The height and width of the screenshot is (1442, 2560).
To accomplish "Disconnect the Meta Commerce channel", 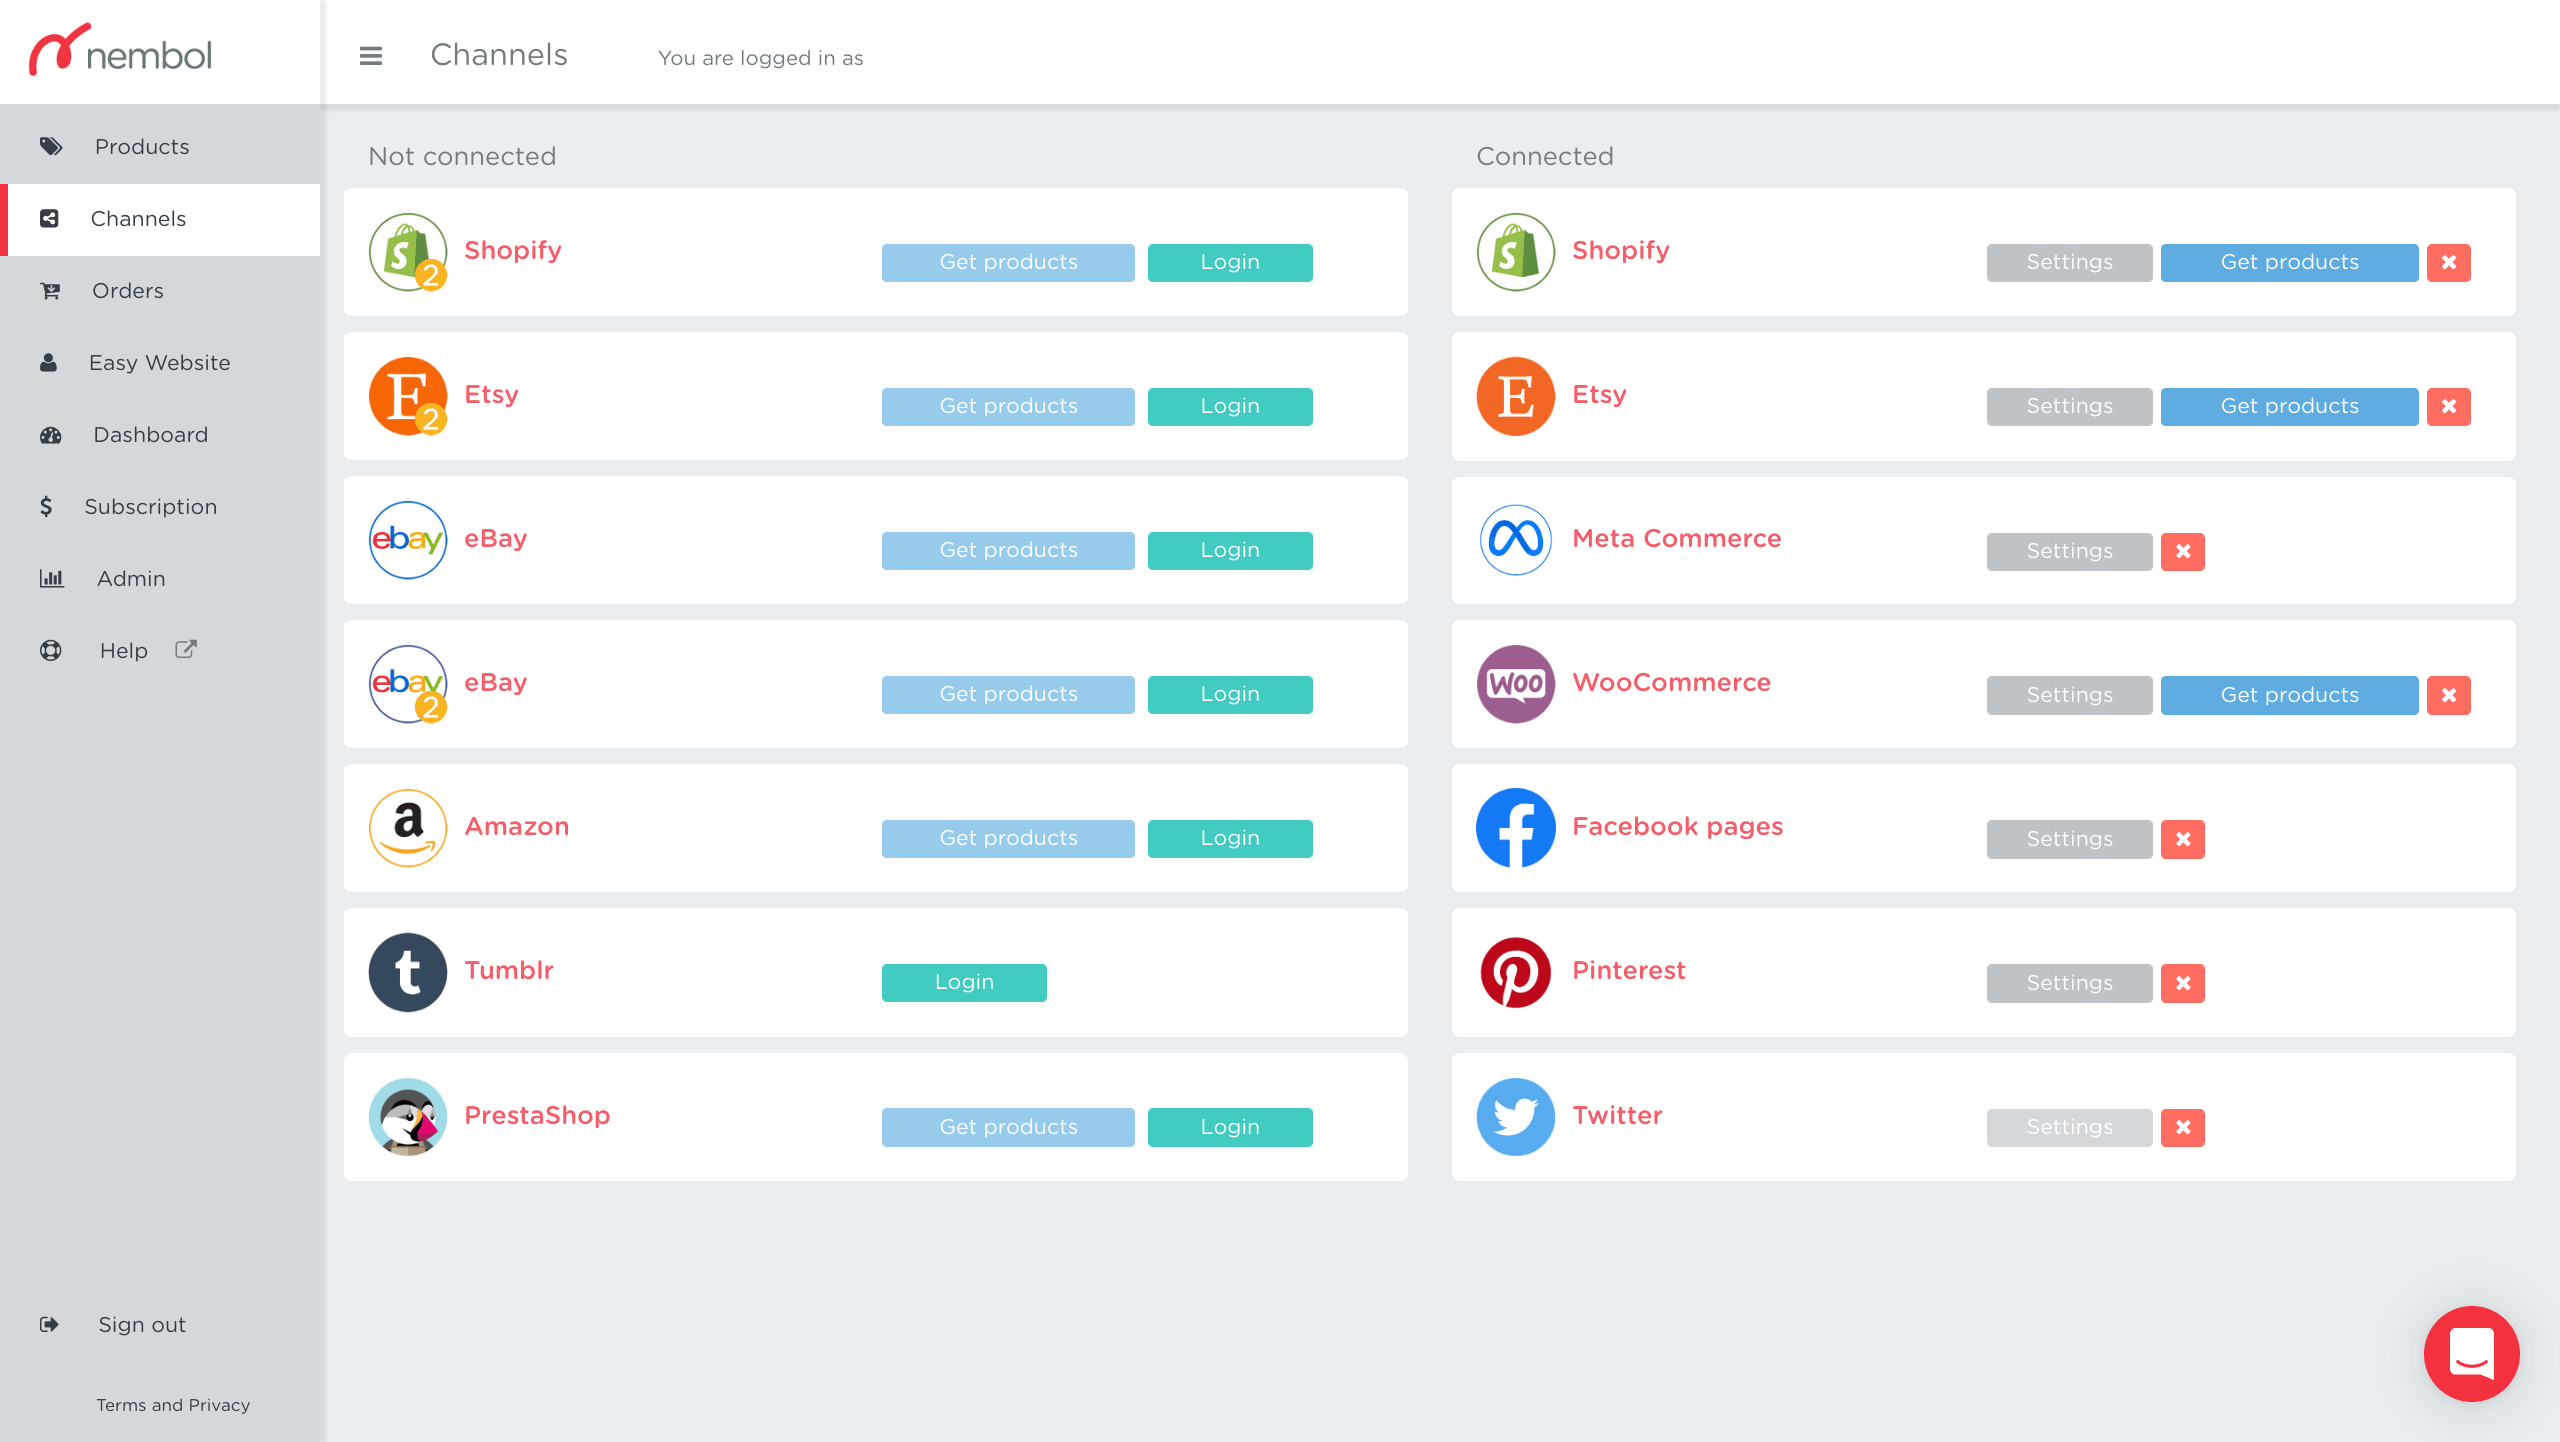I will tap(2182, 552).
